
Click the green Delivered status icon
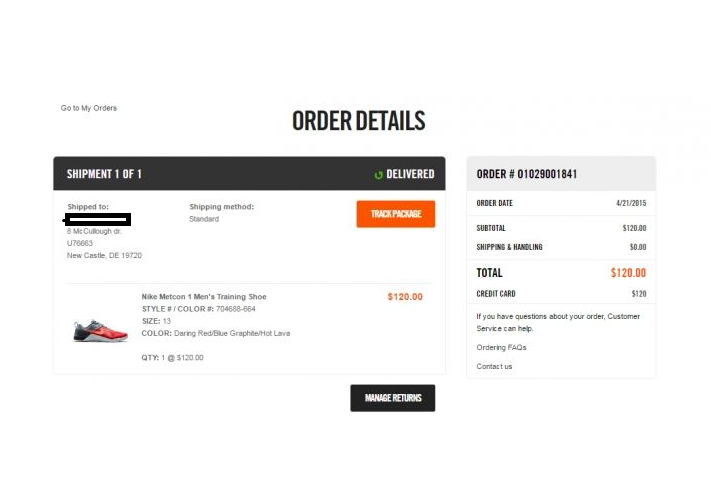pyautogui.click(x=379, y=175)
